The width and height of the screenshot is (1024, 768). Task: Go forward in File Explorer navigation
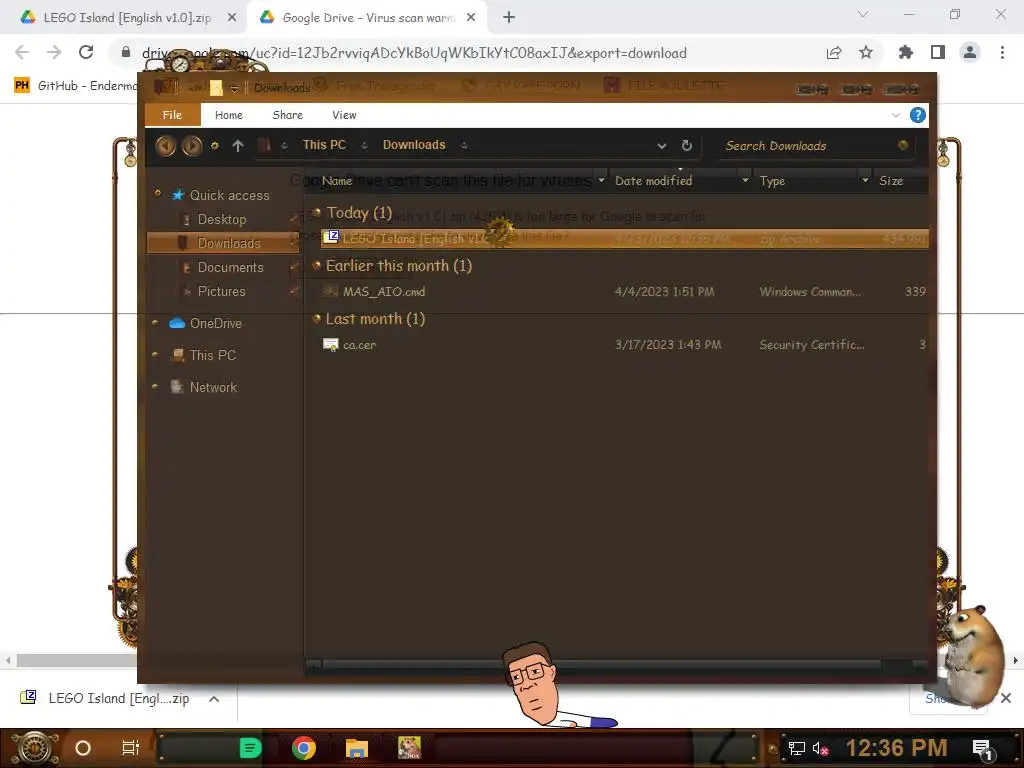click(x=191, y=146)
